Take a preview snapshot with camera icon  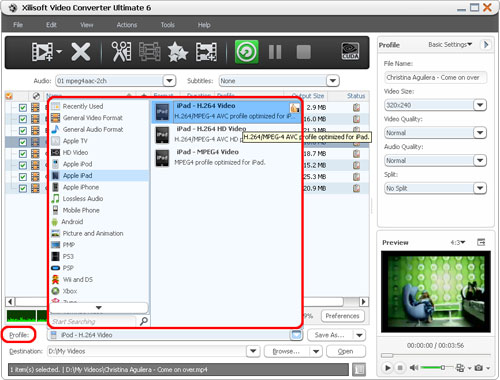click(479, 368)
